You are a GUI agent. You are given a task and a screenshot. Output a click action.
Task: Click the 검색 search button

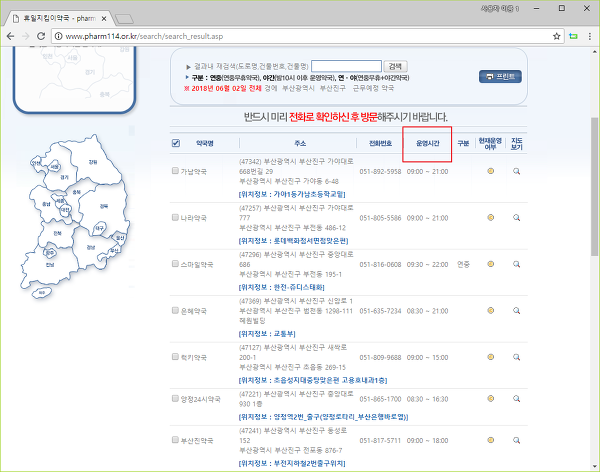pyautogui.click(x=395, y=66)
